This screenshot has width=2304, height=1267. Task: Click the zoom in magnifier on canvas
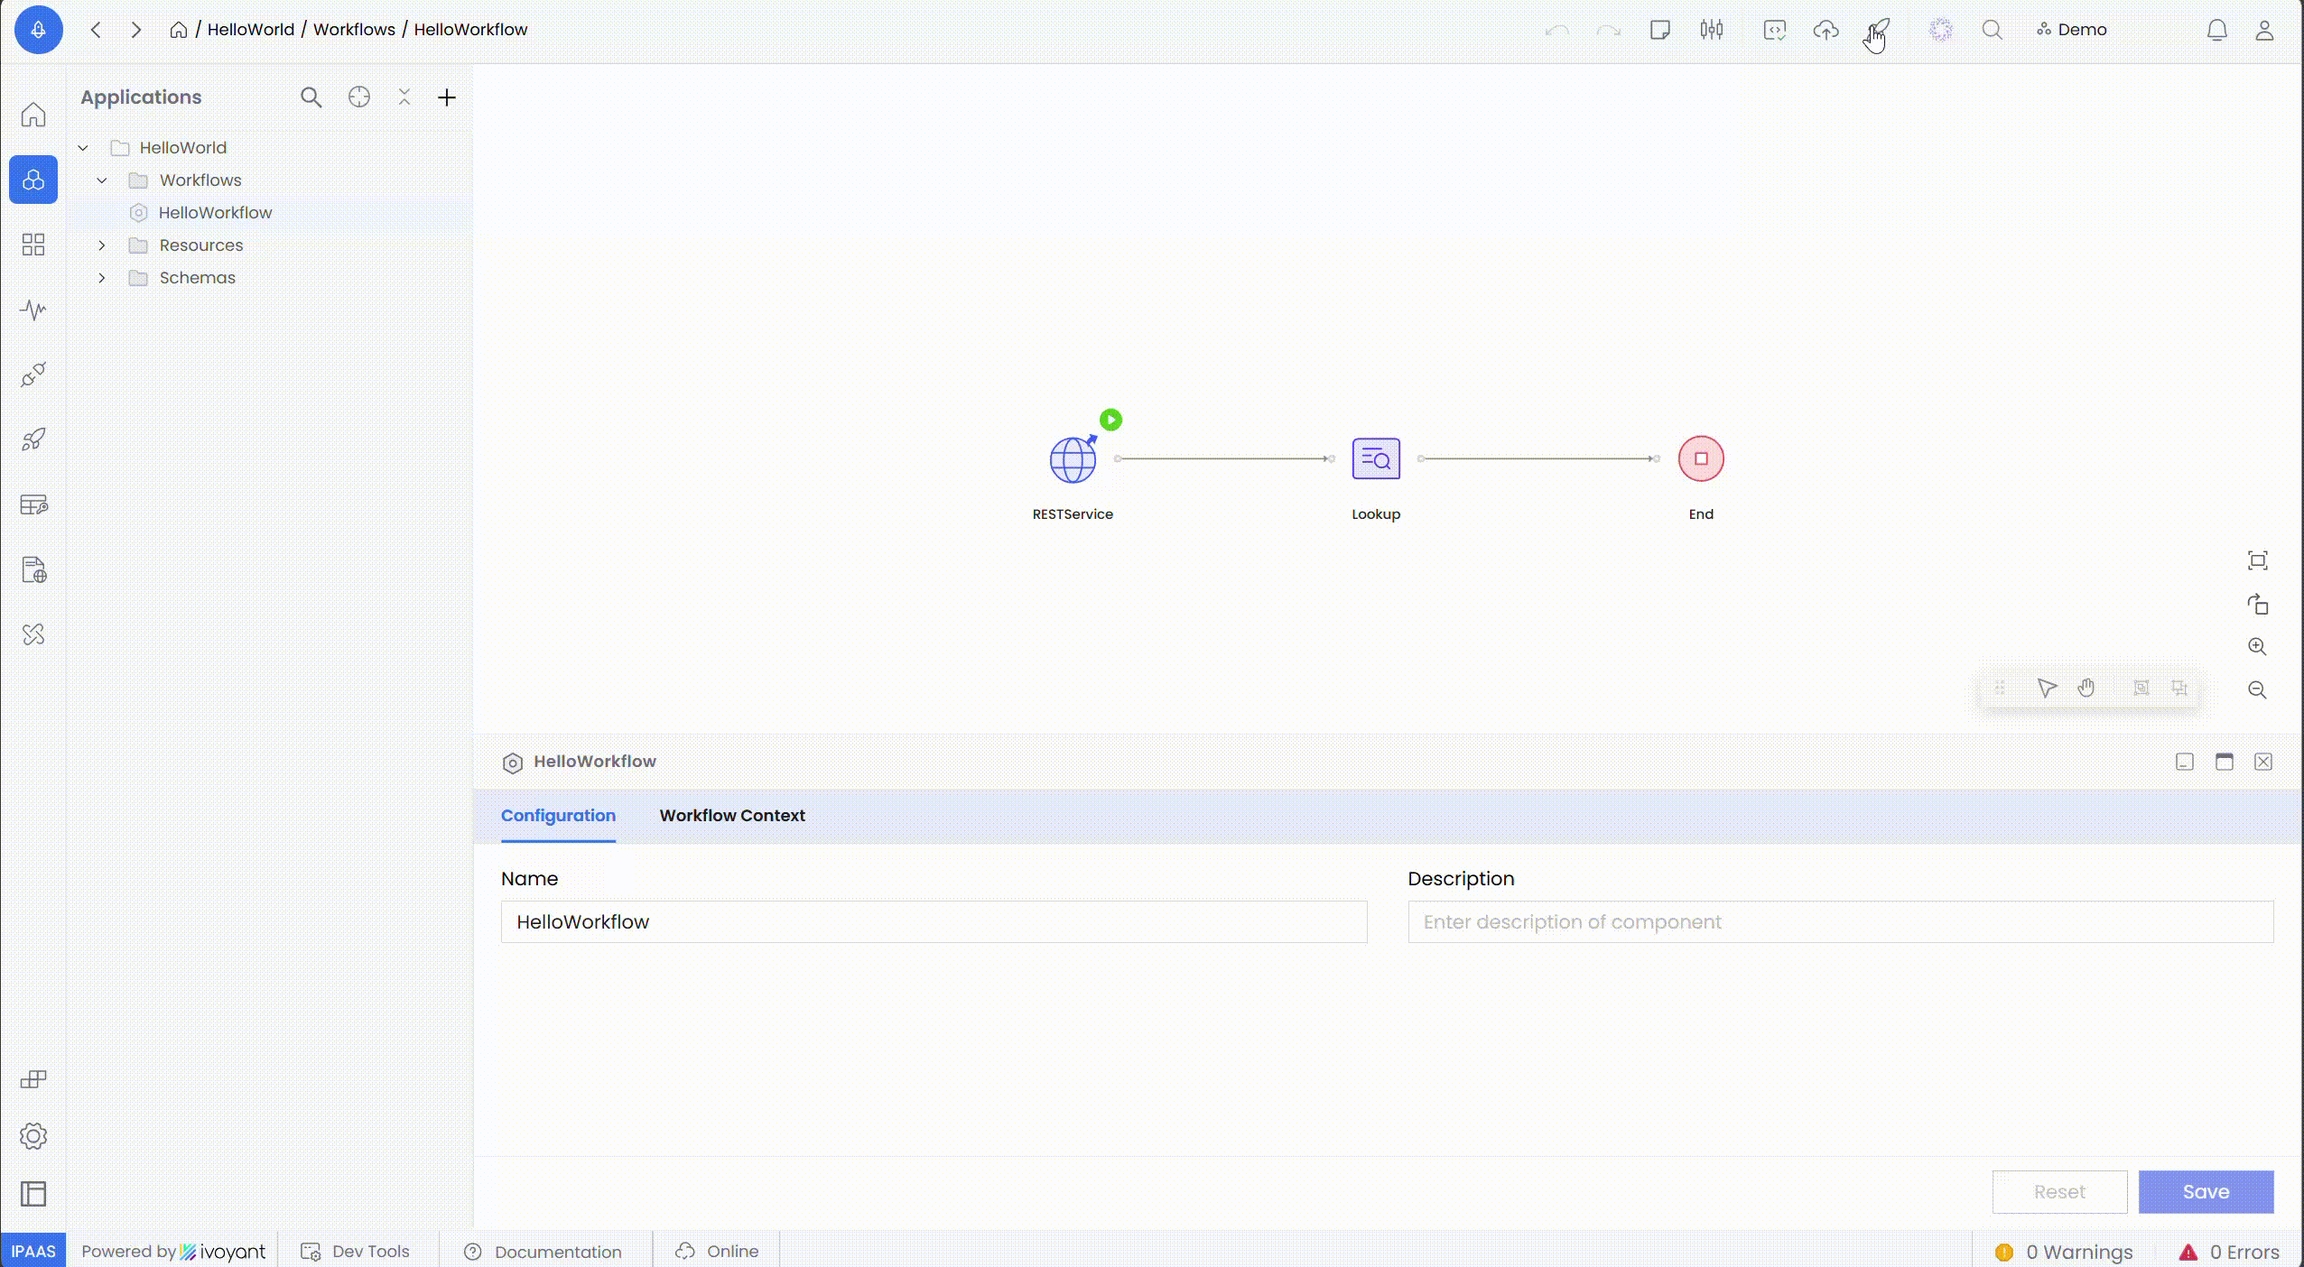click(2257, 647)
